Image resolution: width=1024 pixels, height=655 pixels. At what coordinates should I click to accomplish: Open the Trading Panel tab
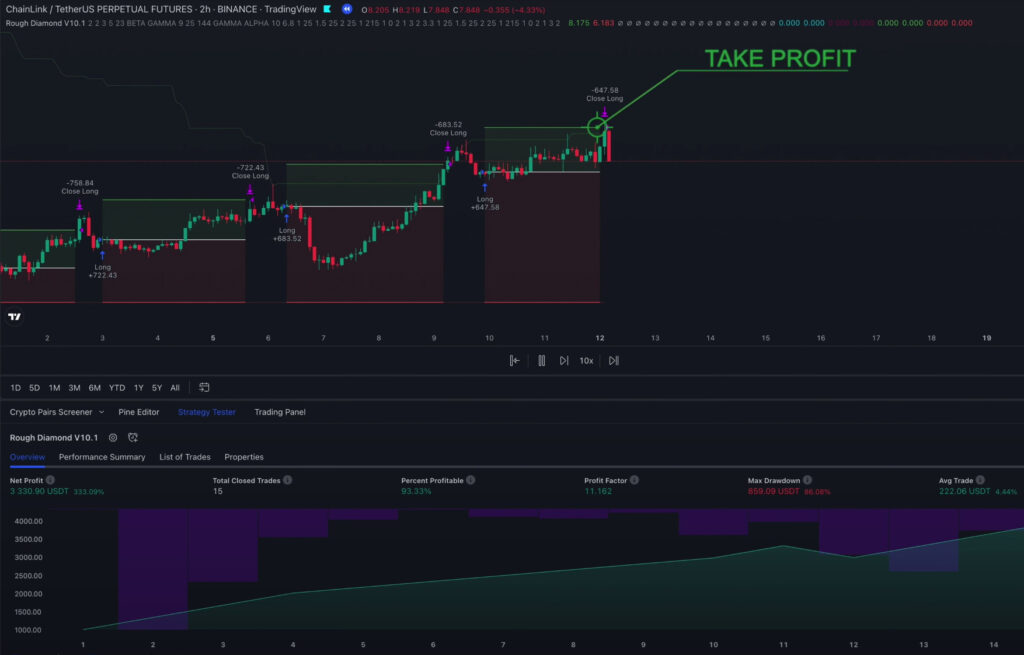point(280,412)
